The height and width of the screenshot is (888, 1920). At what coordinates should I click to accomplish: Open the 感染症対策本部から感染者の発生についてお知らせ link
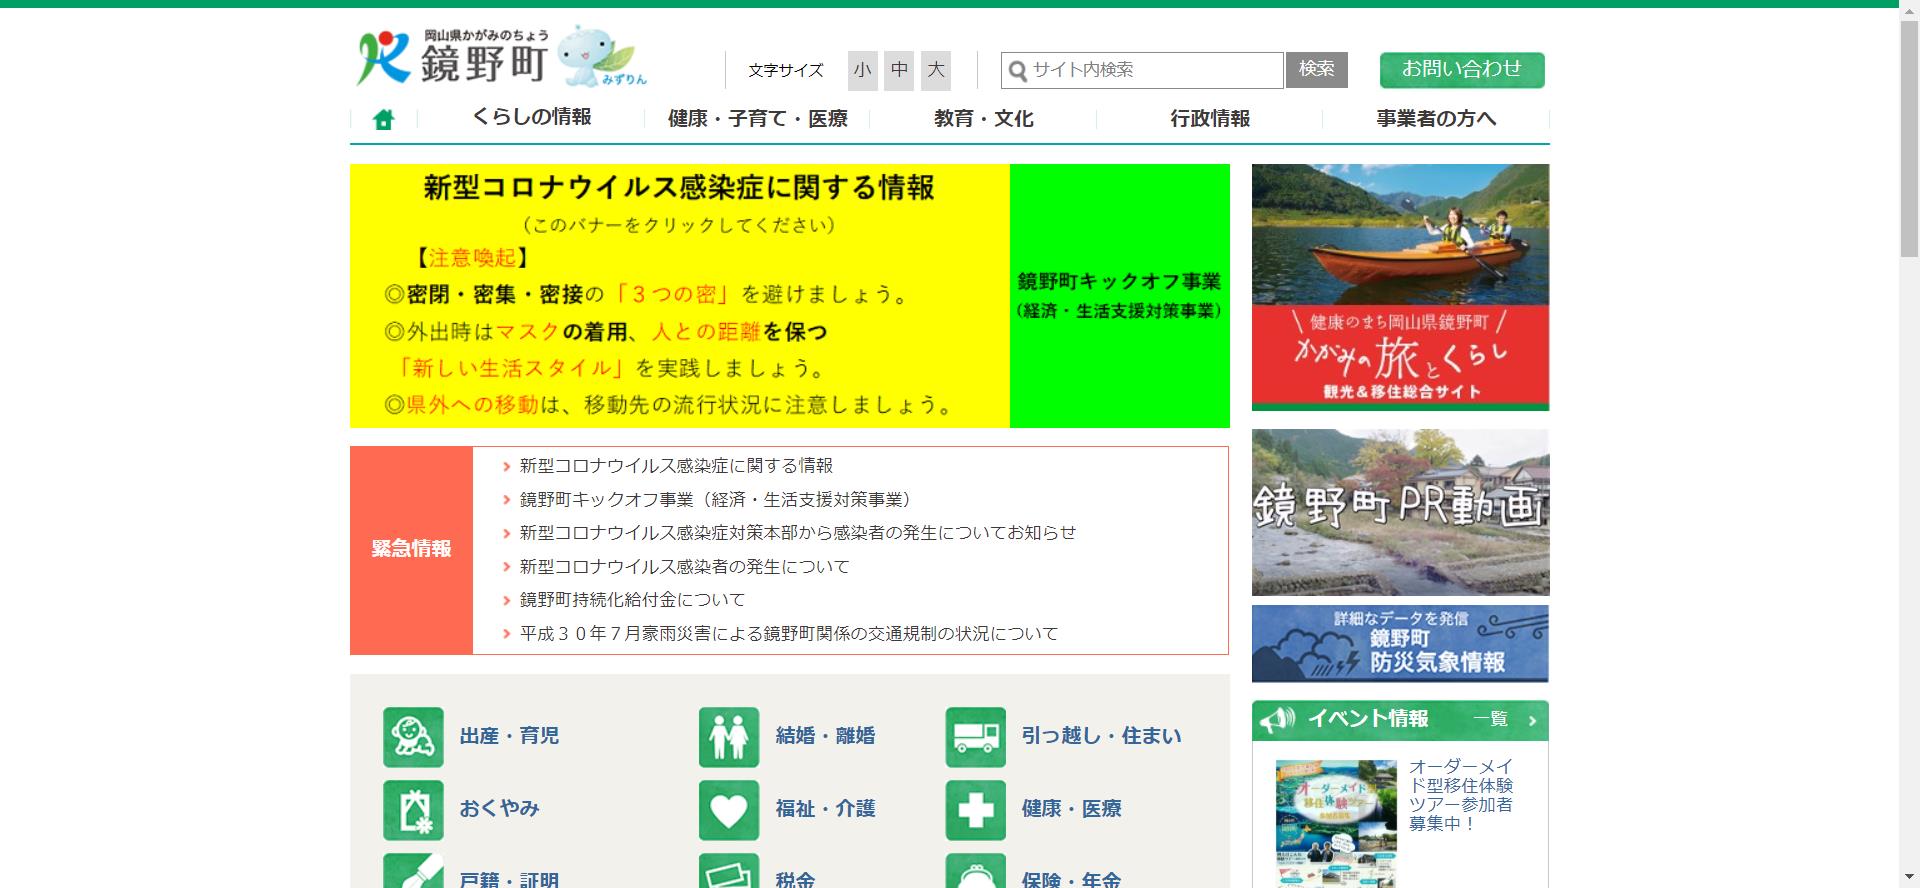click(x=798, y=533)
